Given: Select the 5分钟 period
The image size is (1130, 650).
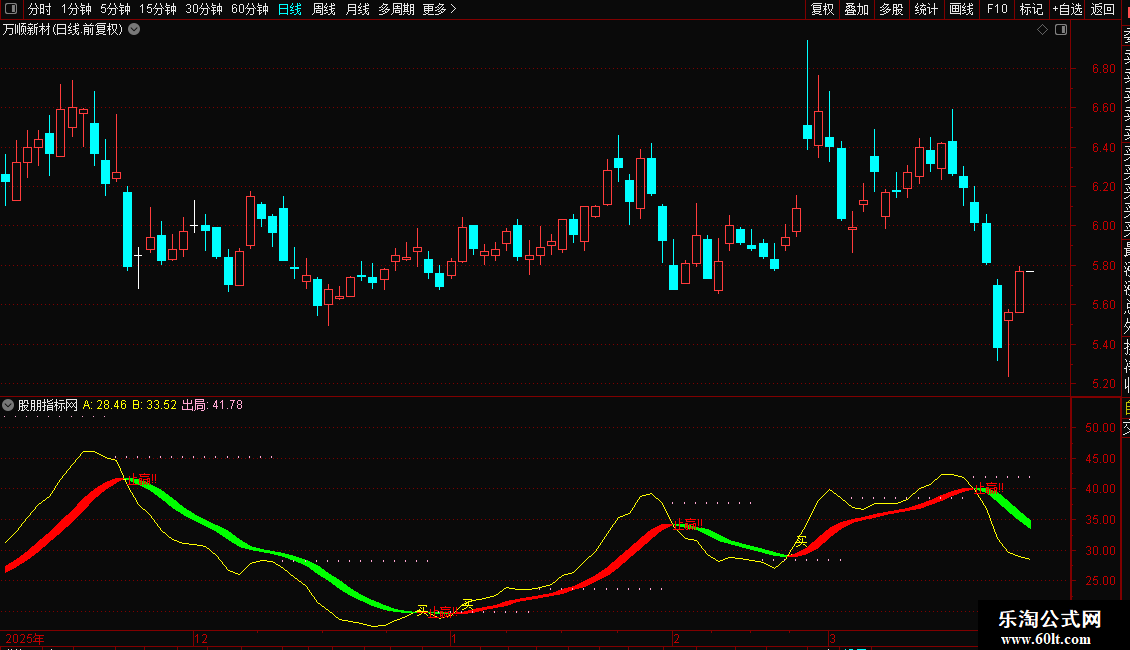Looking at the screenshot, I should (115, 9).
